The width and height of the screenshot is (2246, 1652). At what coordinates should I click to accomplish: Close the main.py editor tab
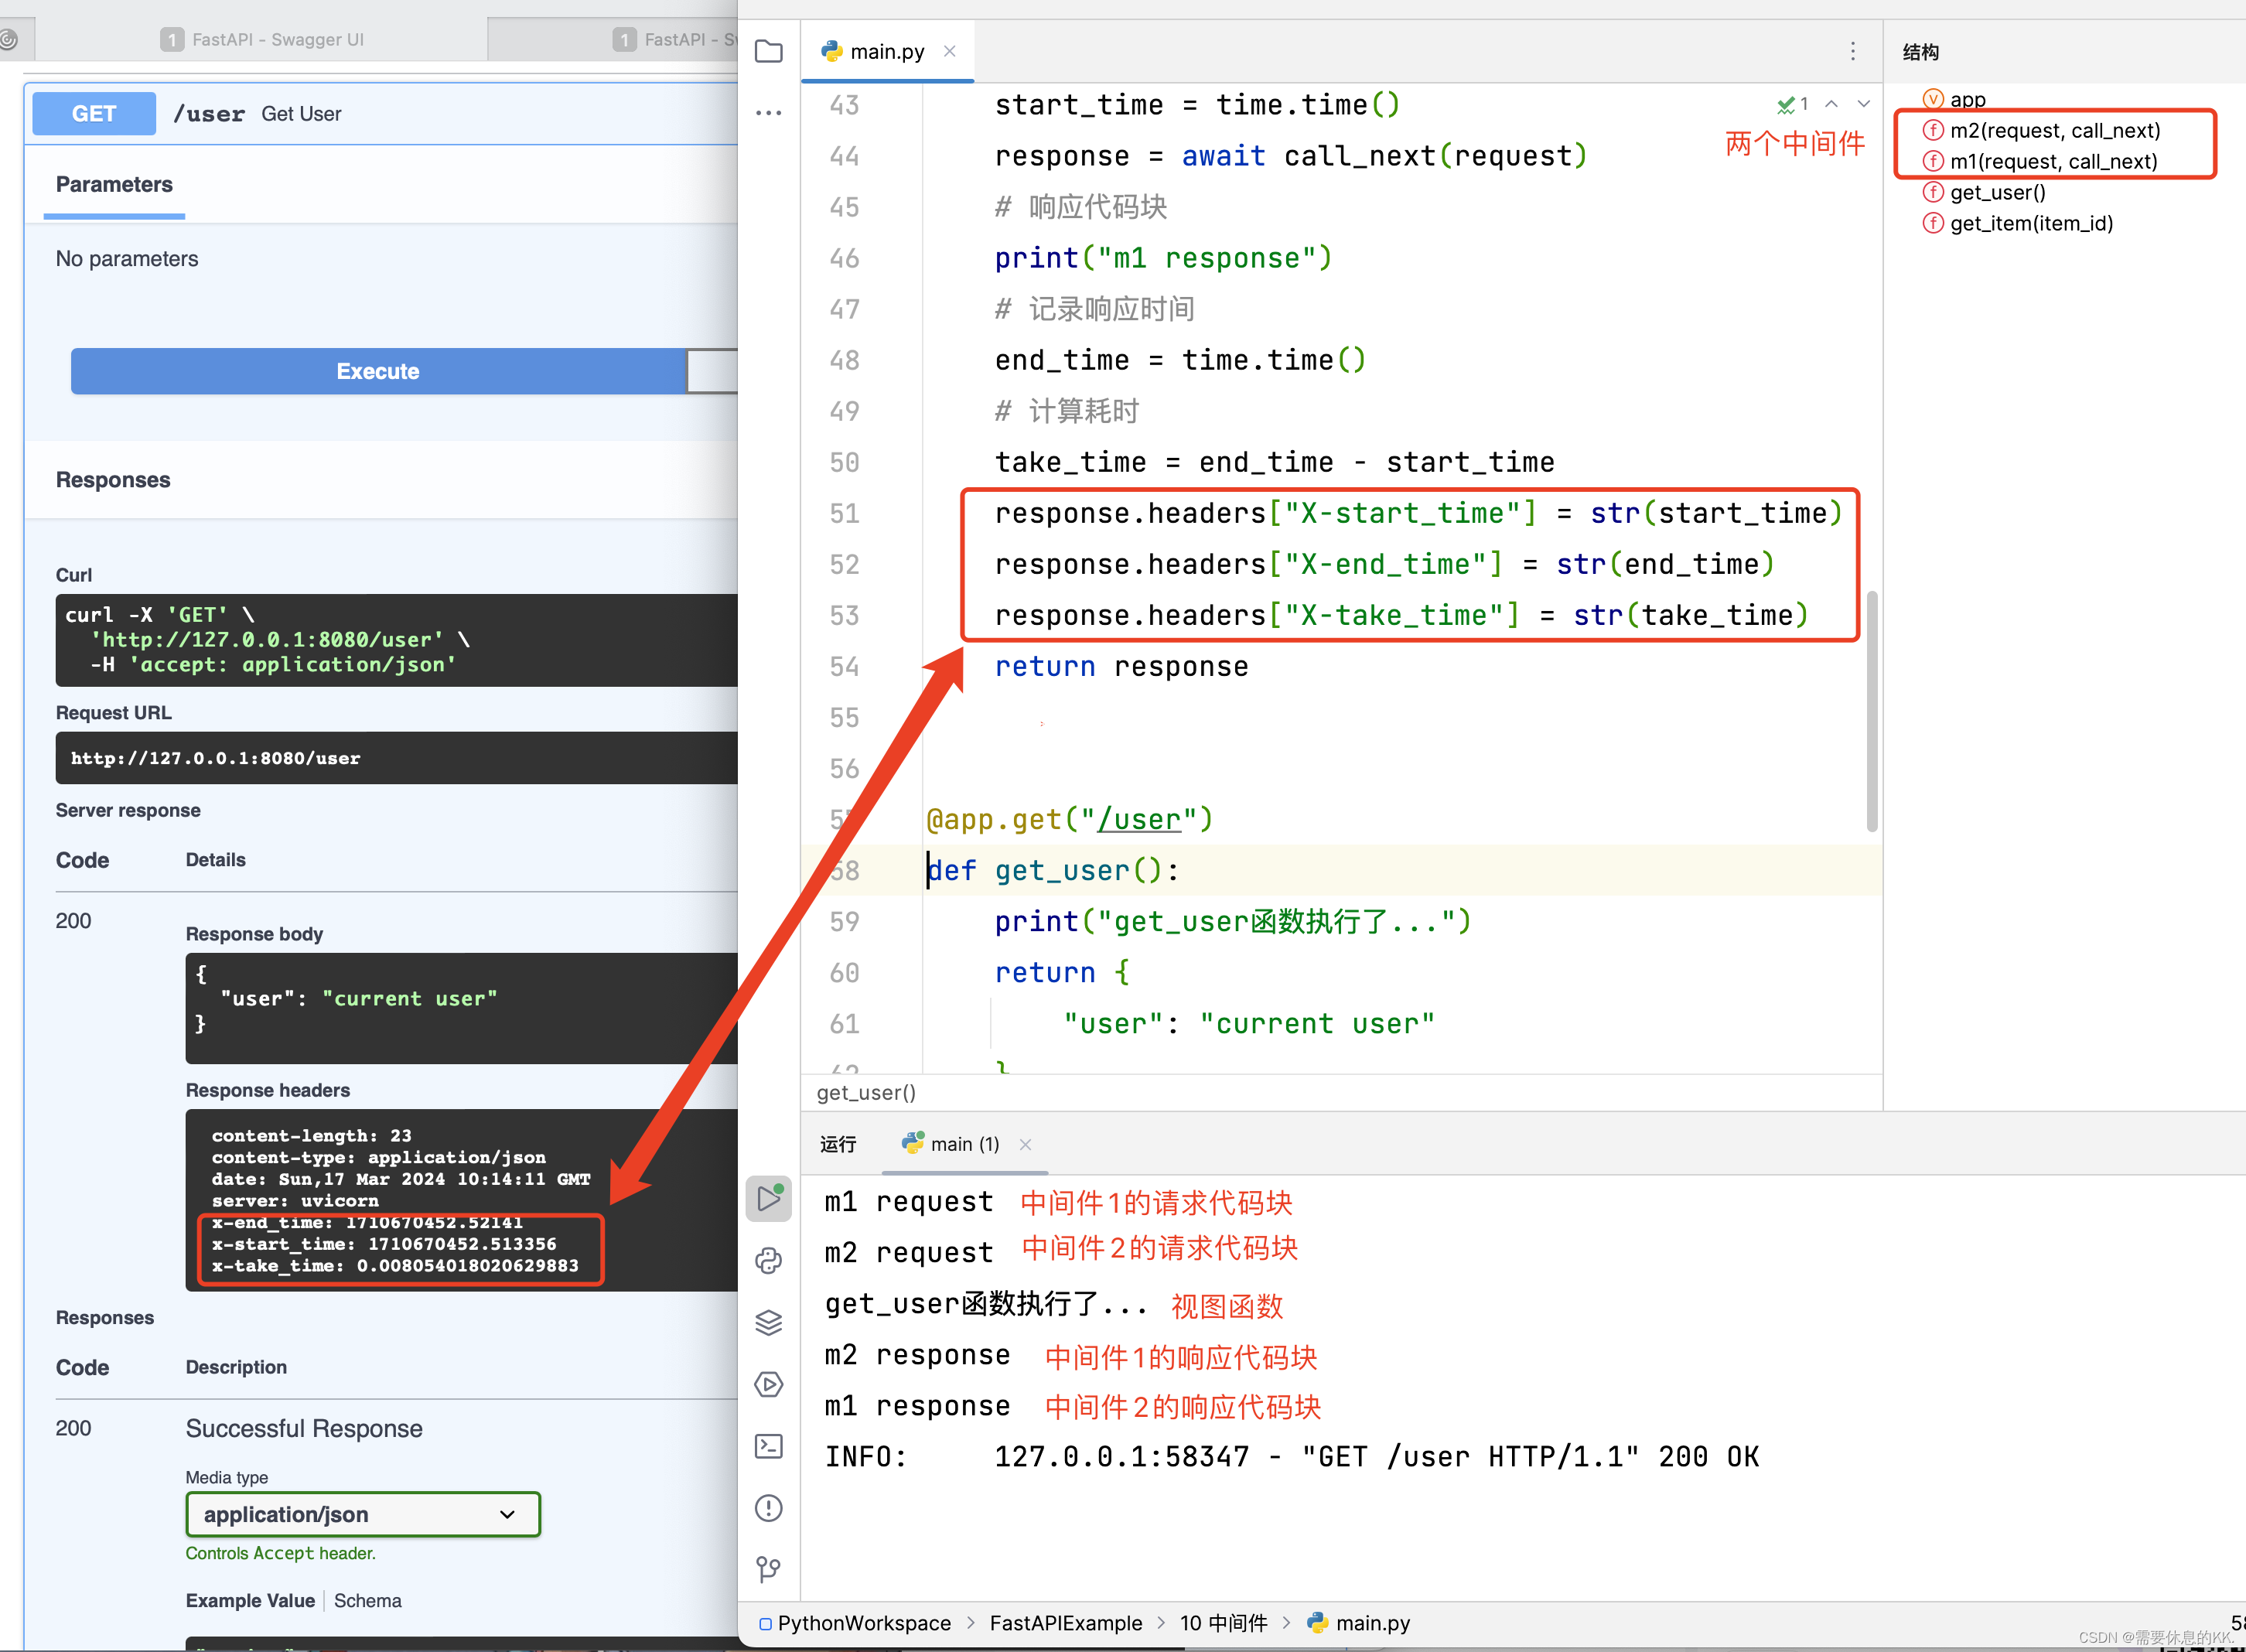coord(950,51)
